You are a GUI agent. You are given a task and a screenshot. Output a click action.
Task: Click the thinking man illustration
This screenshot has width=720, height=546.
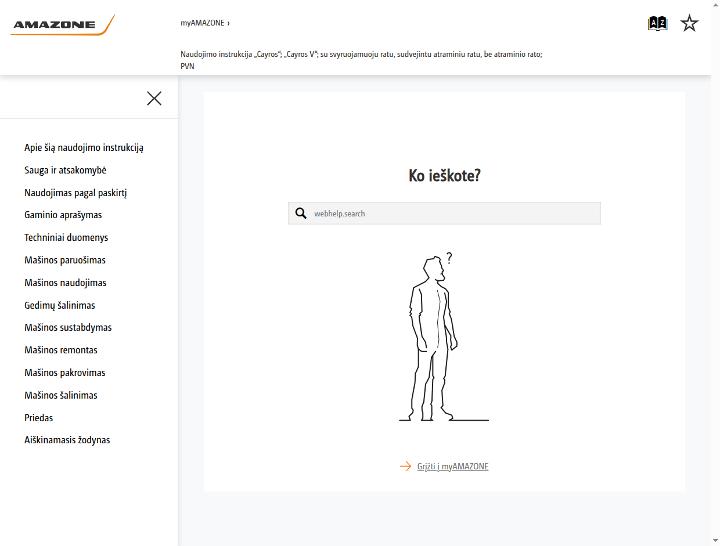tap(444, 337)
